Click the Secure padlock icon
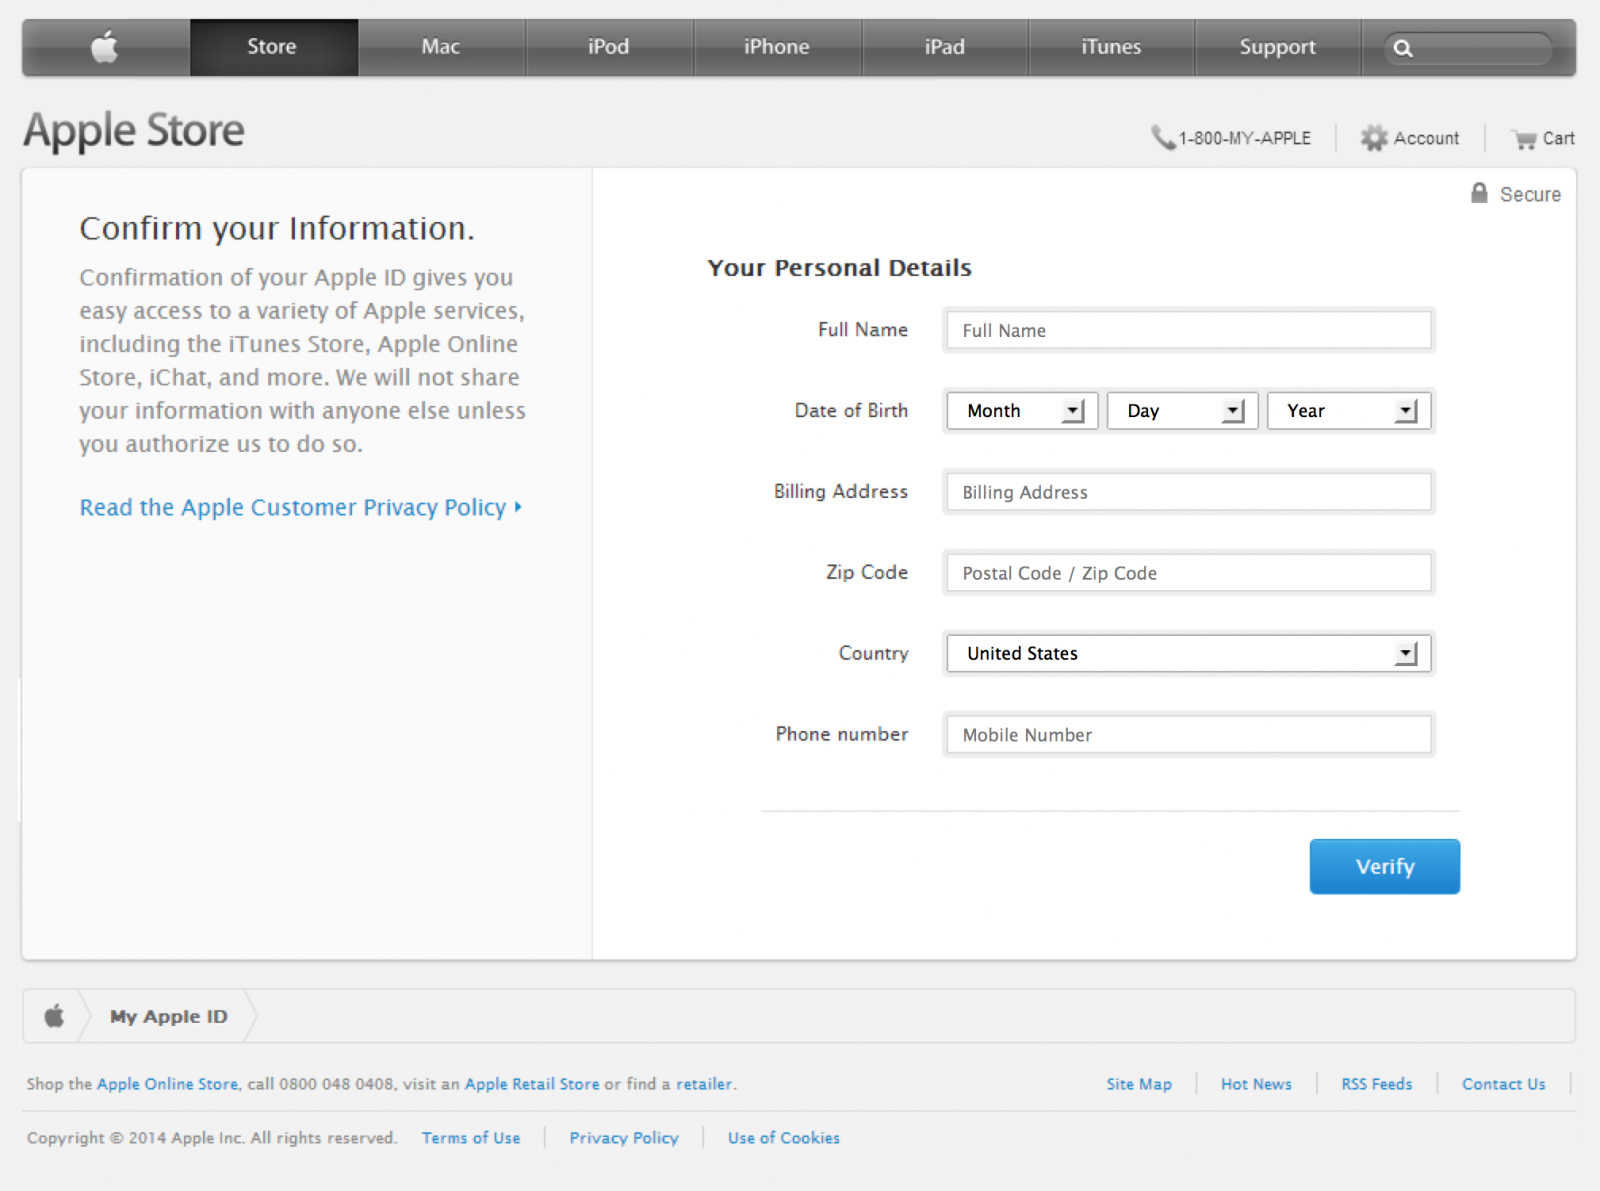 (x=1479, y=193)
